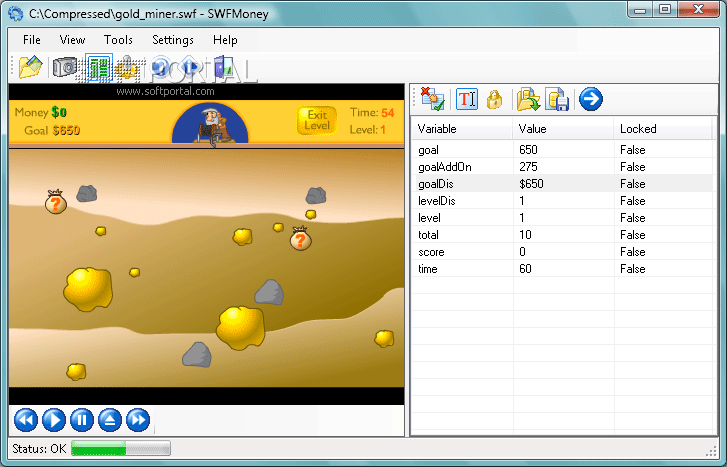Click the padlock lock-variable icon
The height and width of the screenshot is (467, 727).
494,99
